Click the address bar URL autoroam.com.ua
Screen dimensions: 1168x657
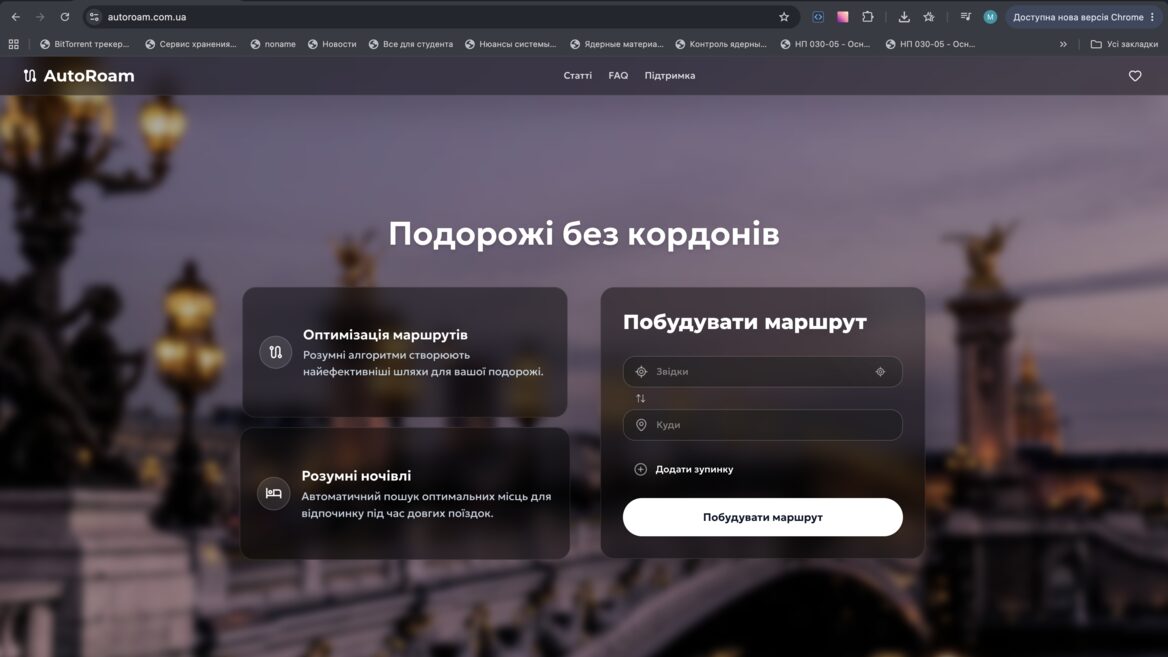pos(147,16)
